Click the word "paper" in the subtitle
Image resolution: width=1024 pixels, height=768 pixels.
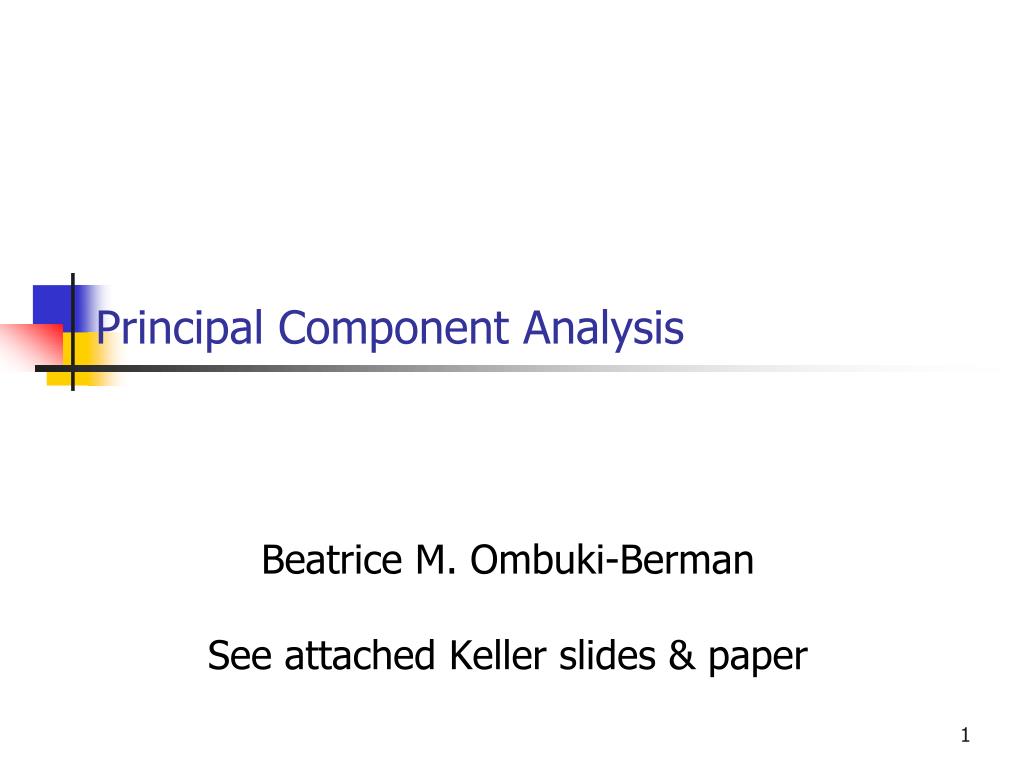coord(758,658)
